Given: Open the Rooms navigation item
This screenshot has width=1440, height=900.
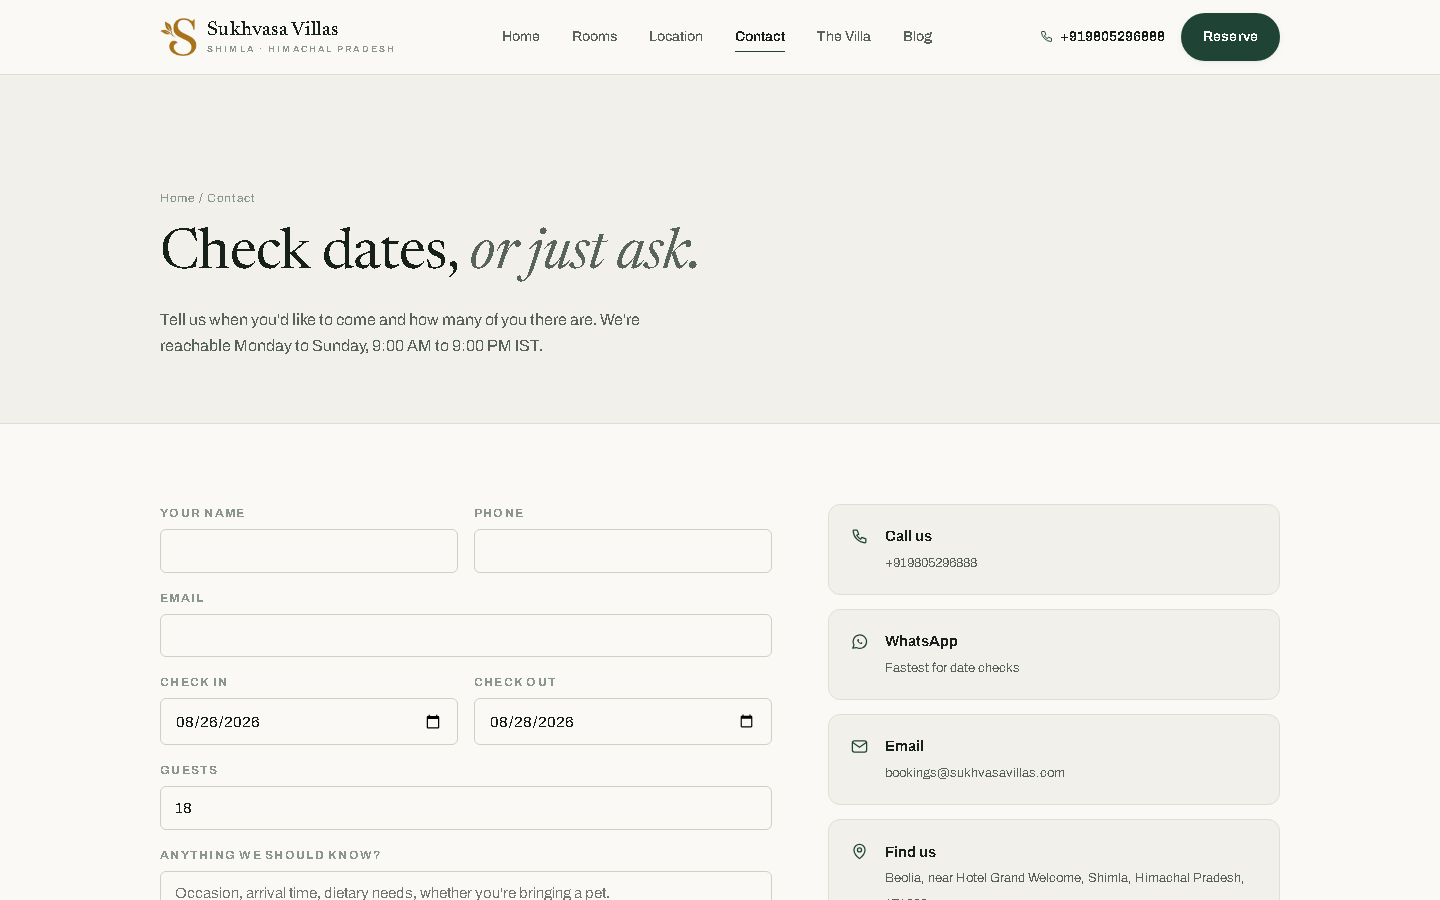Looking at the screenshot, I should point(594,37).
